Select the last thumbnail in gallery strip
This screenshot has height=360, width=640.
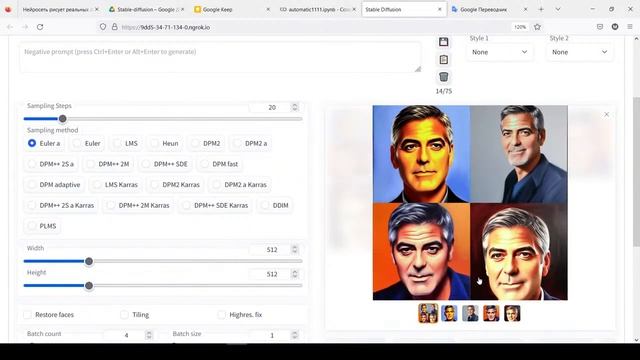click(x=512, y=313)
